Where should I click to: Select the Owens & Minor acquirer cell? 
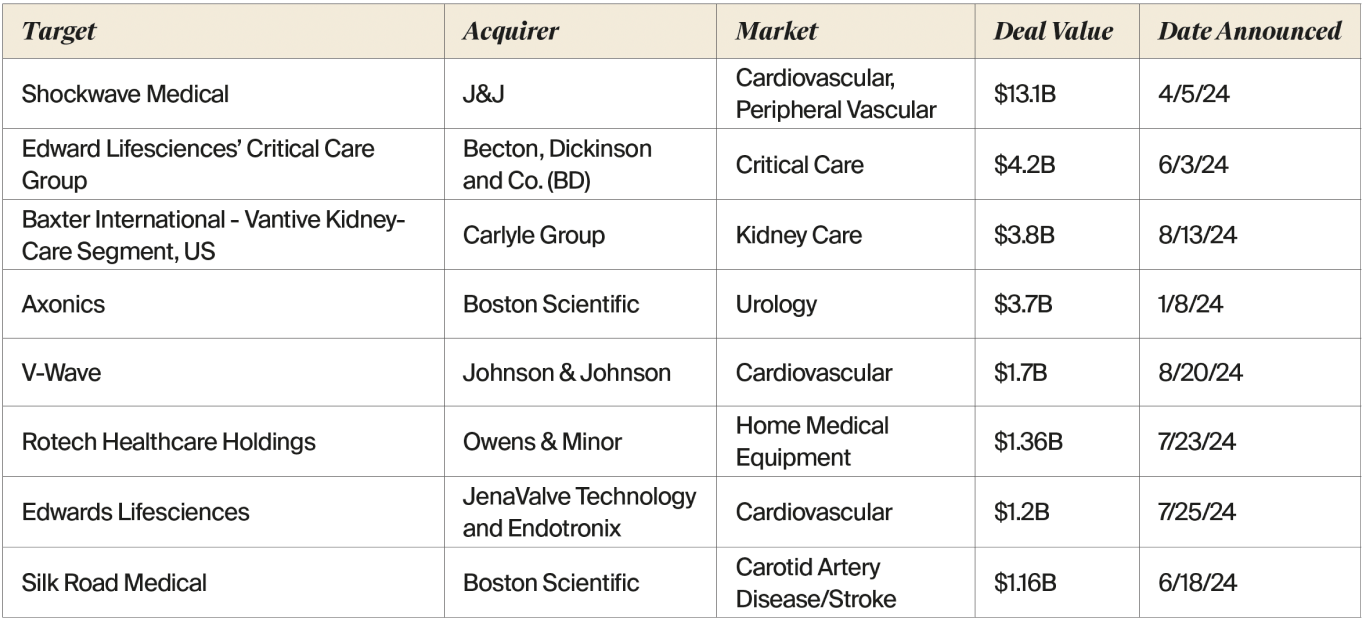pos(538,442)
